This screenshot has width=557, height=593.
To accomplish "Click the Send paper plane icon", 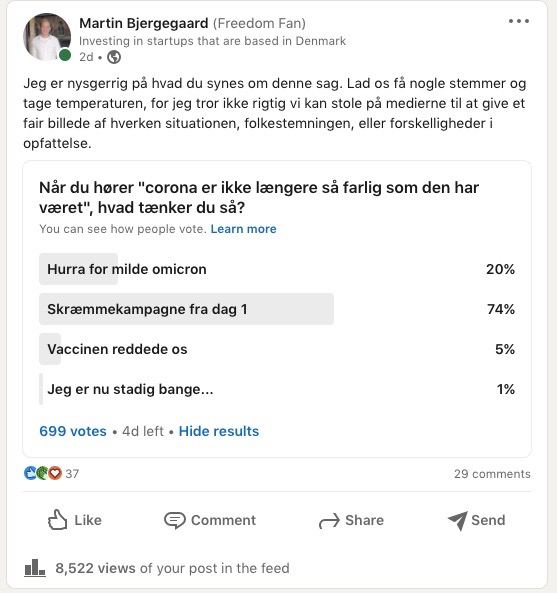I will (x=458, y=521).
